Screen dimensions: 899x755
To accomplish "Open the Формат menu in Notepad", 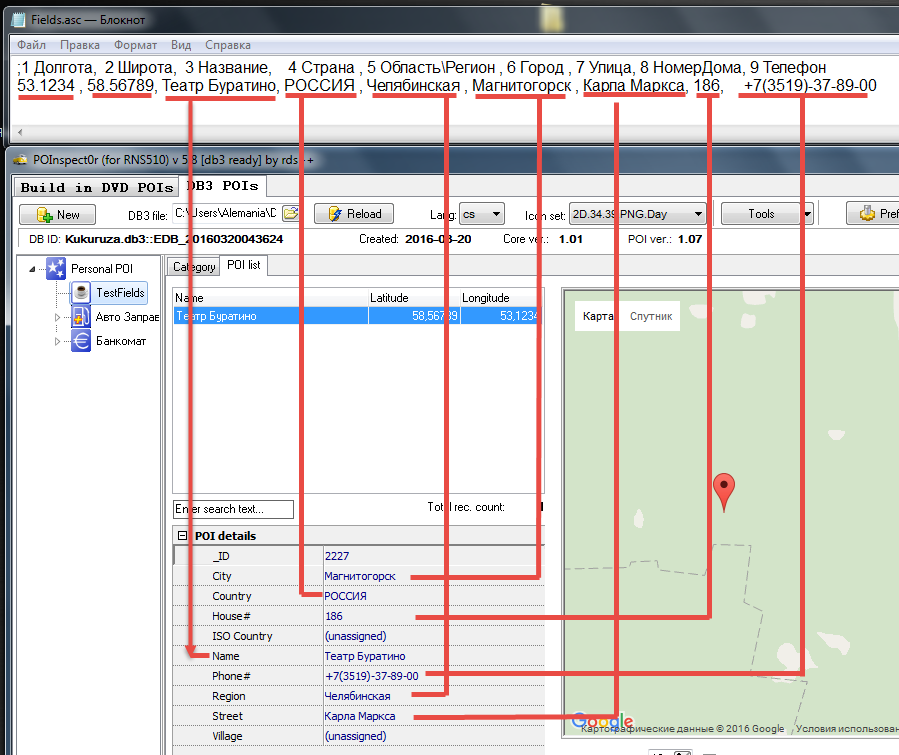I will click(x=135, y=45).
